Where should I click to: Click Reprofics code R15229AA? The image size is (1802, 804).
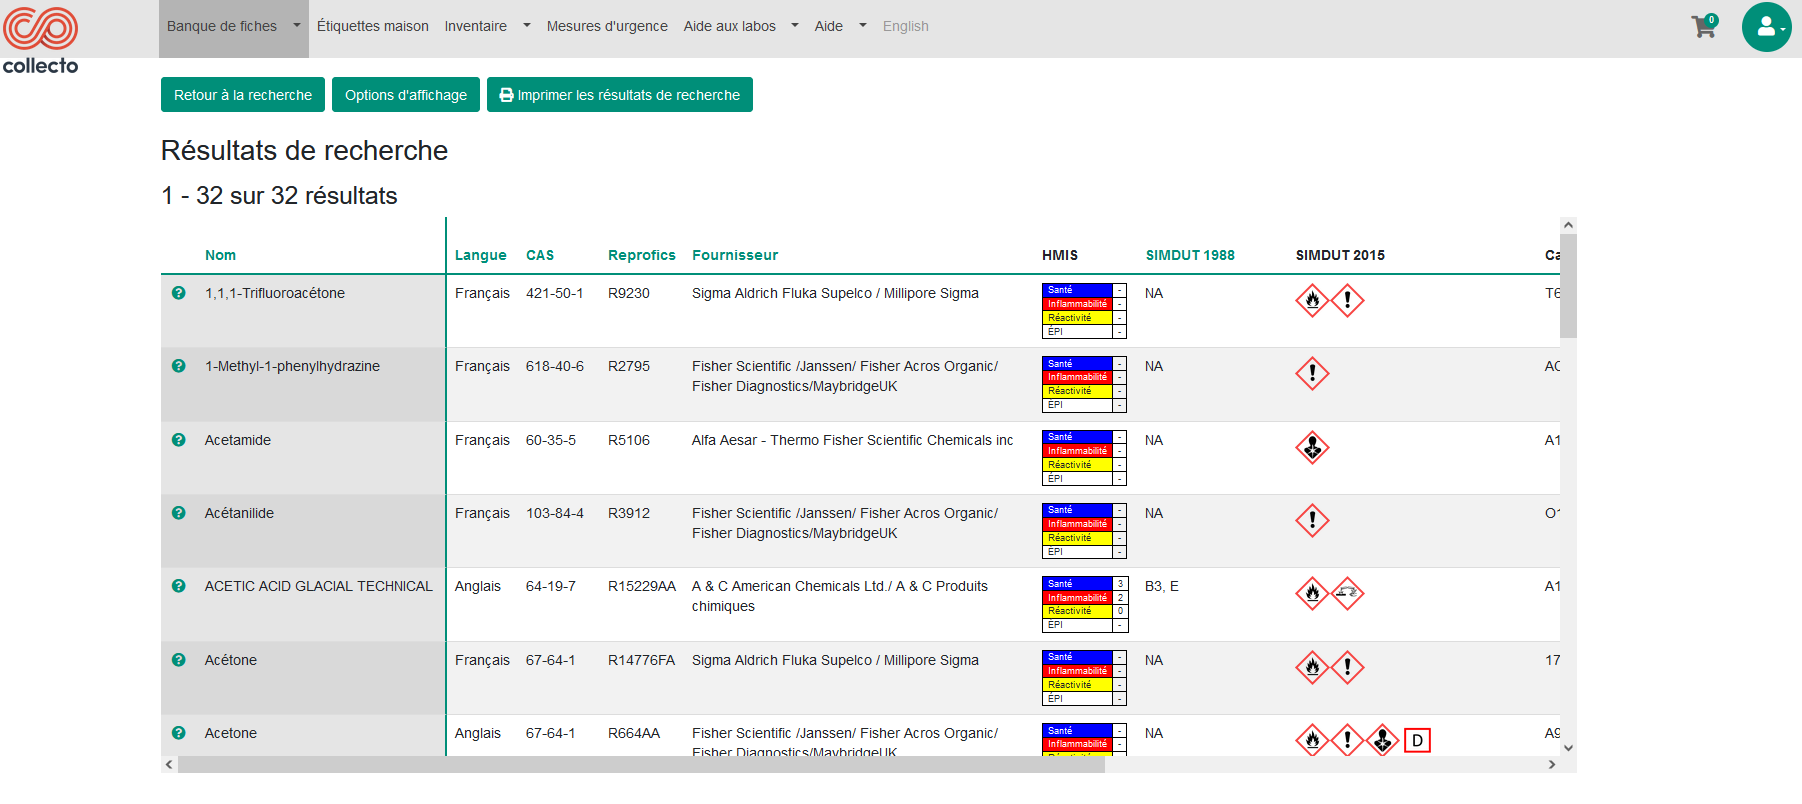coord(642,586)
